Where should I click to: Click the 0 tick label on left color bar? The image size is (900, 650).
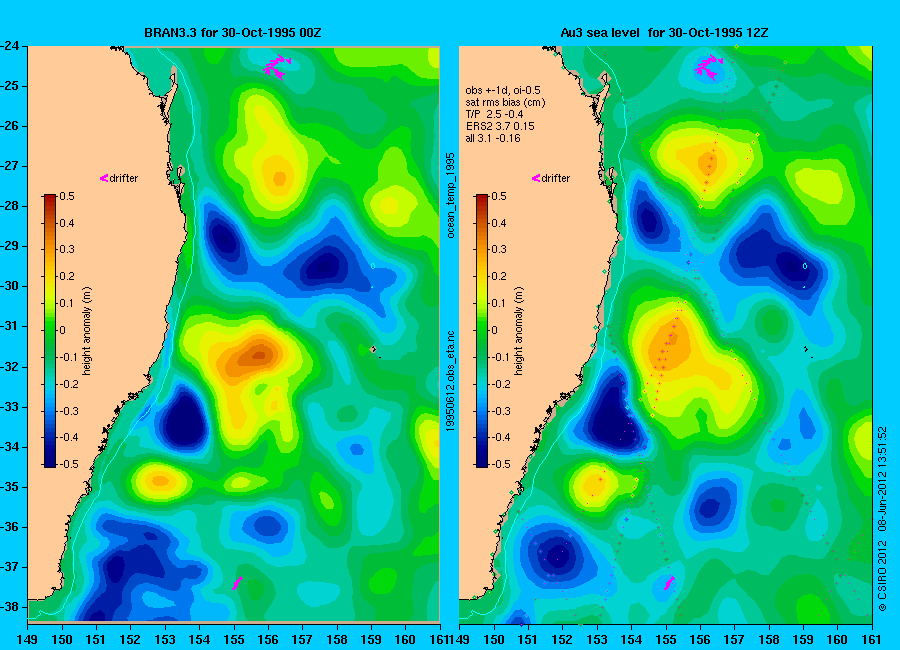63,330
